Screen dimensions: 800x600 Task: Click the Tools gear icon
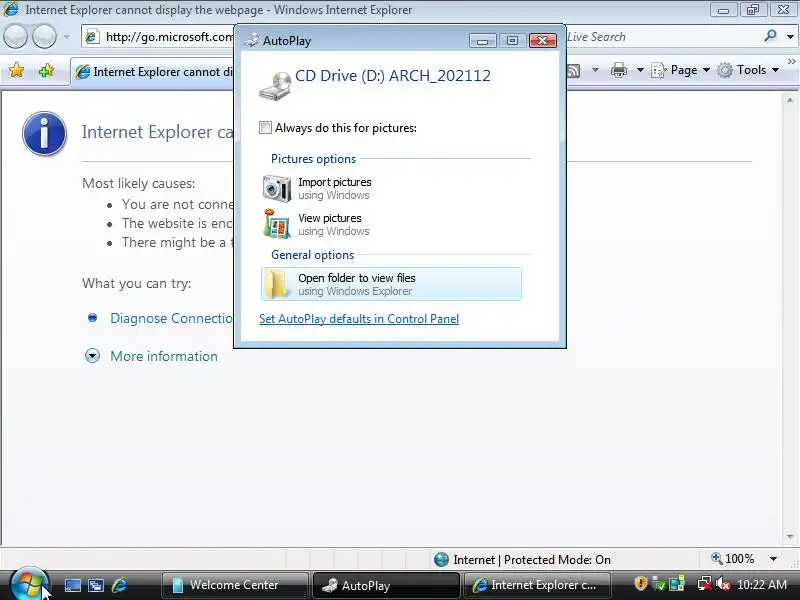point(724,70)
